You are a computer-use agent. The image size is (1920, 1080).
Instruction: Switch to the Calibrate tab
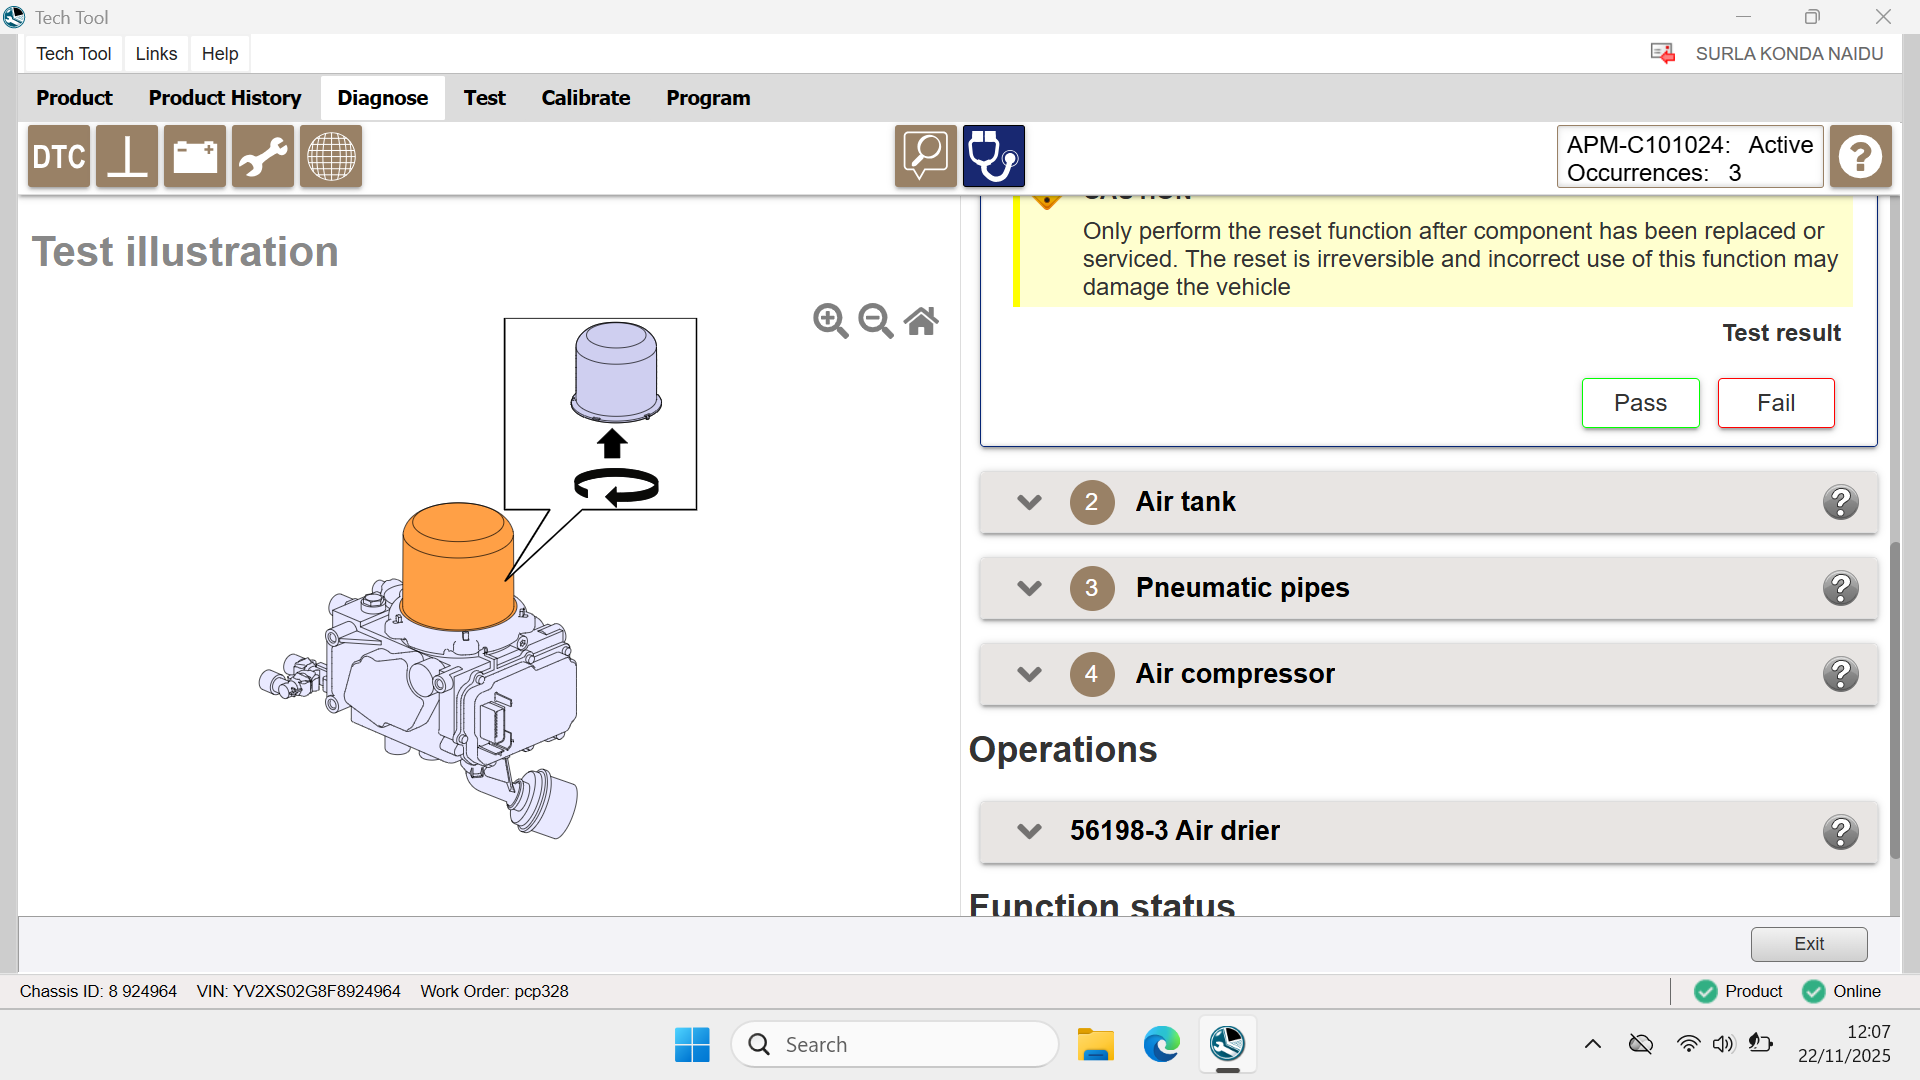coord(586,98)
